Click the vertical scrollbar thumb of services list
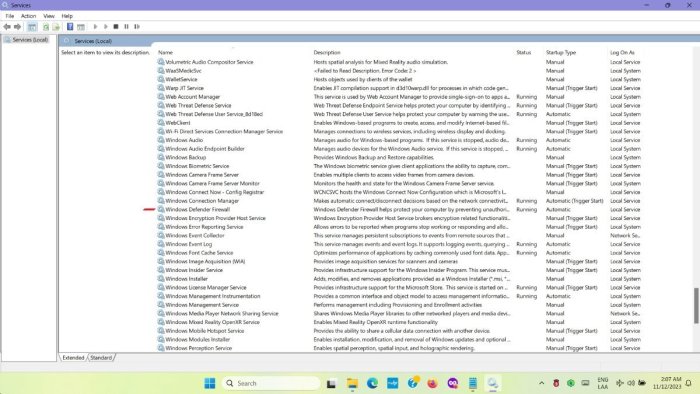Image resolution: width=700 pixels, height=394 pixels. (x=696, y=306)
